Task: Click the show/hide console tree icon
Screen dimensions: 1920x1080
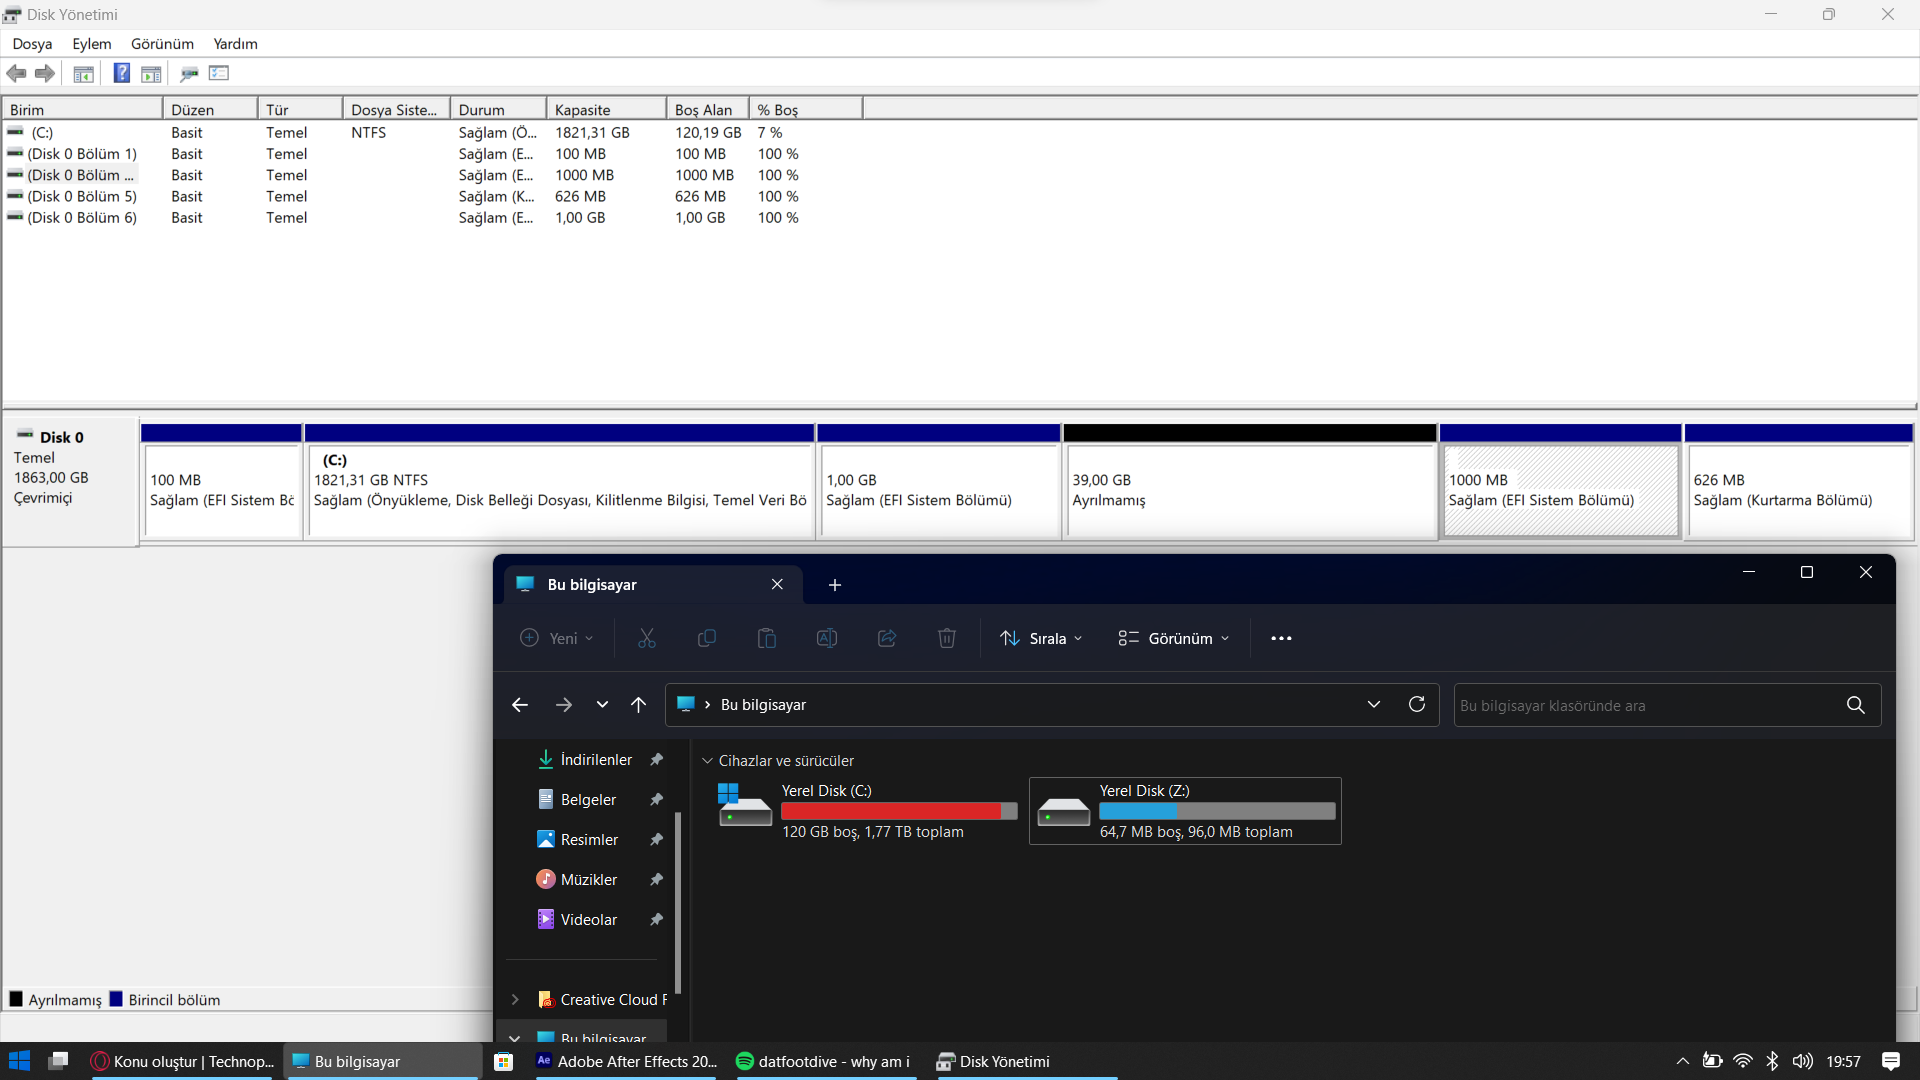Action: (x=84, y=73)
